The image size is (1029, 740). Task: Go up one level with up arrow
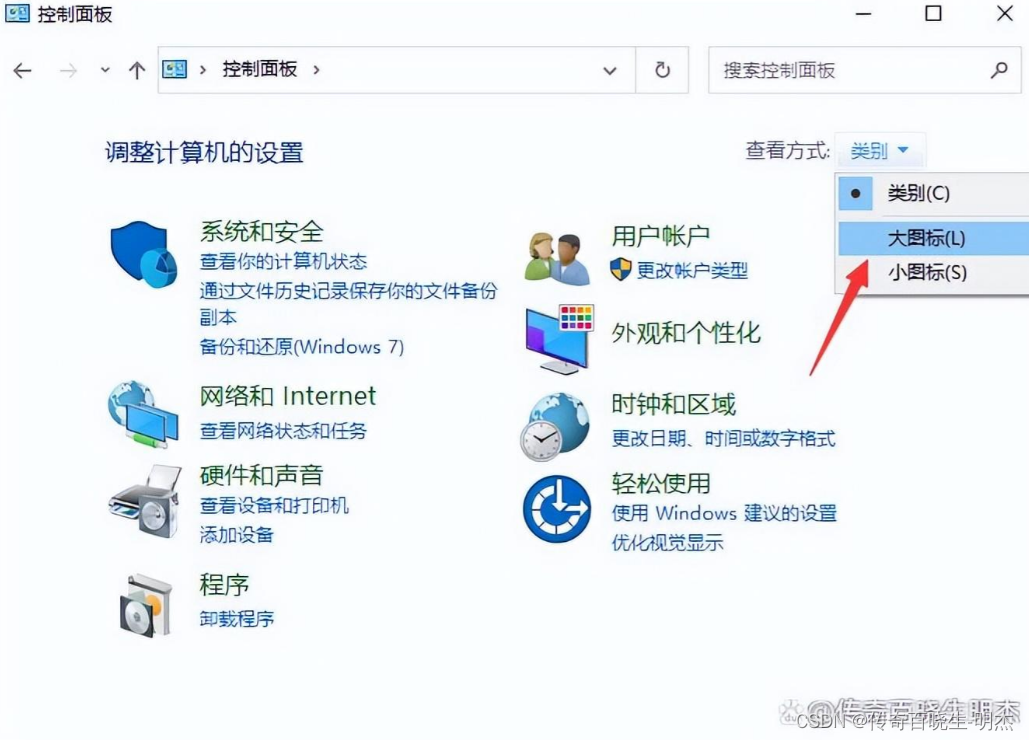(x=136, y=70)
